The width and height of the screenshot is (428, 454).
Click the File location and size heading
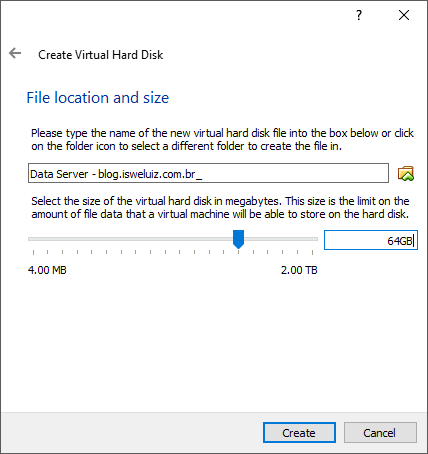[x=98, y=98]
